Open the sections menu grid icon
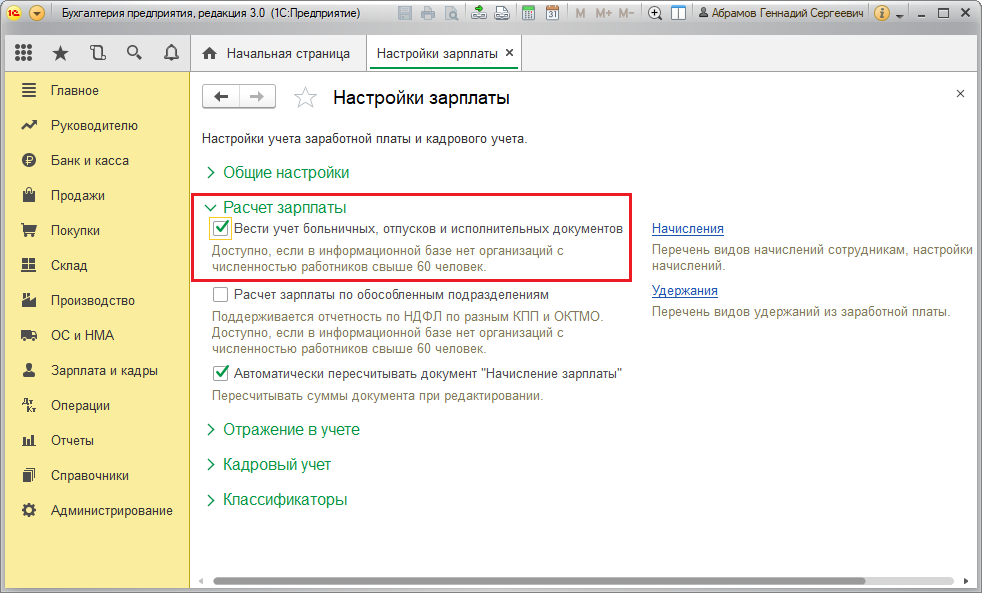Image resolution: width=982 pixels, height=593 pixels. point(23,53)
